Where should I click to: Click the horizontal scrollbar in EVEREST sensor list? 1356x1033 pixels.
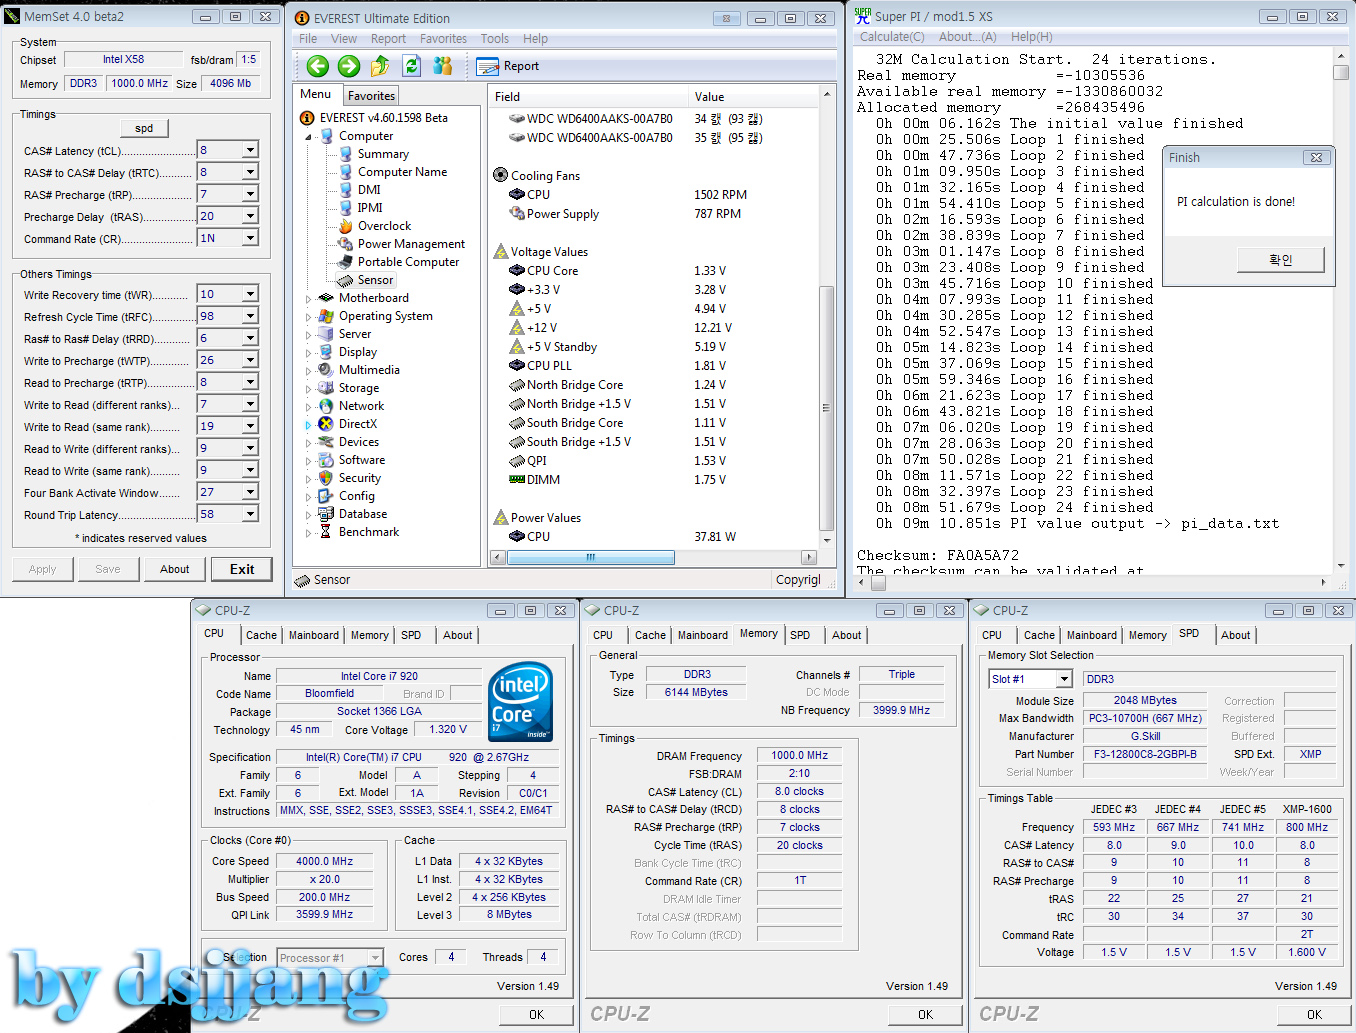[590, 557]
